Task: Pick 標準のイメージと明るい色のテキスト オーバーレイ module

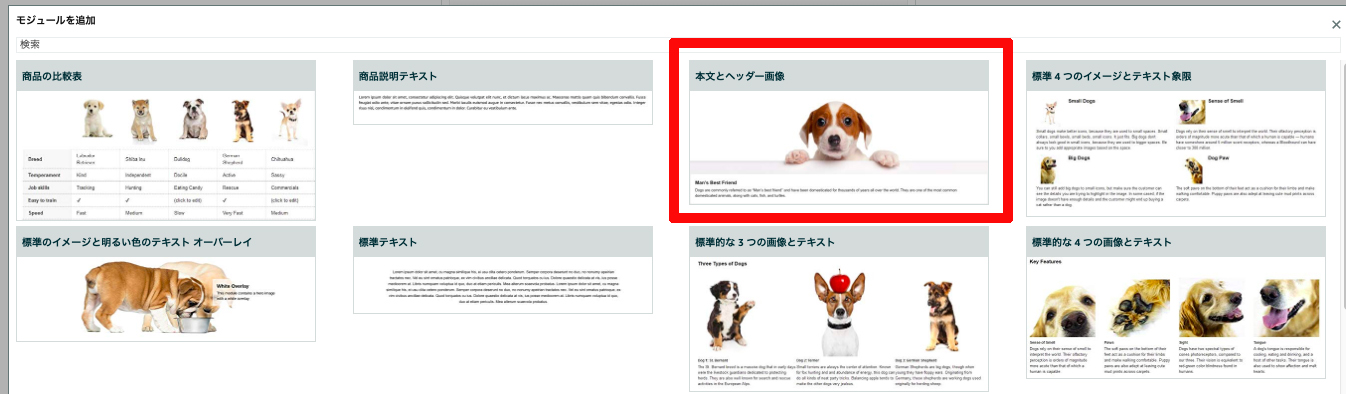Action: pos(166,284)
